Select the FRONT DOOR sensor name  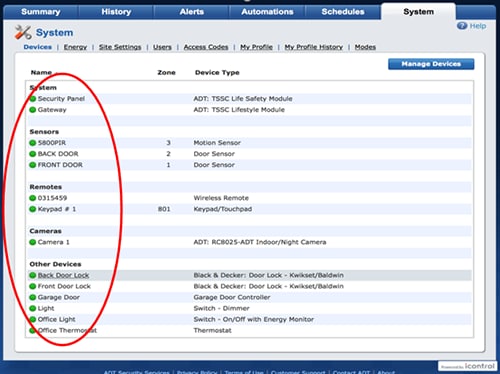[60, 165]
